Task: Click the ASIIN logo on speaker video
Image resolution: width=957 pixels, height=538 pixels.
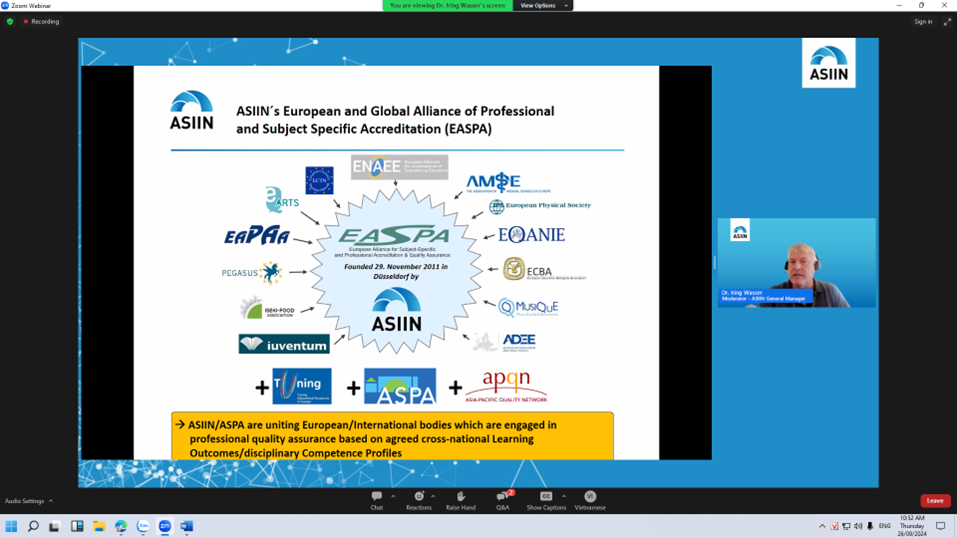Action: 740,231
